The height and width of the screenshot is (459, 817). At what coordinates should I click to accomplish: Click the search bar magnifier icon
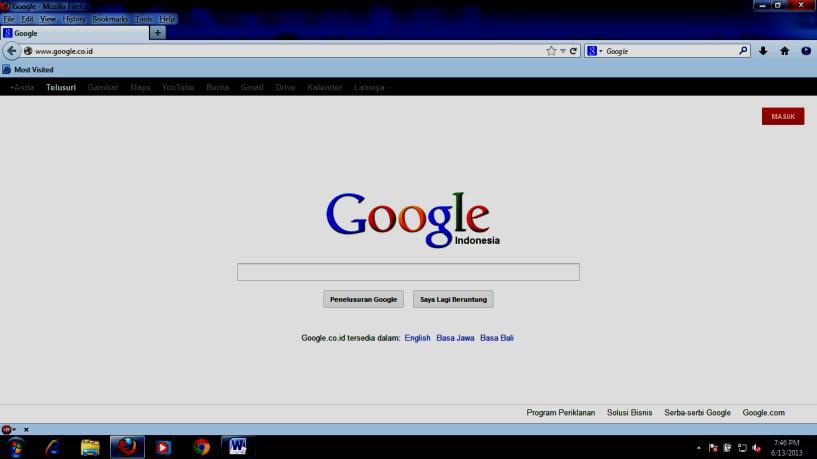click(x=743, y=51)
